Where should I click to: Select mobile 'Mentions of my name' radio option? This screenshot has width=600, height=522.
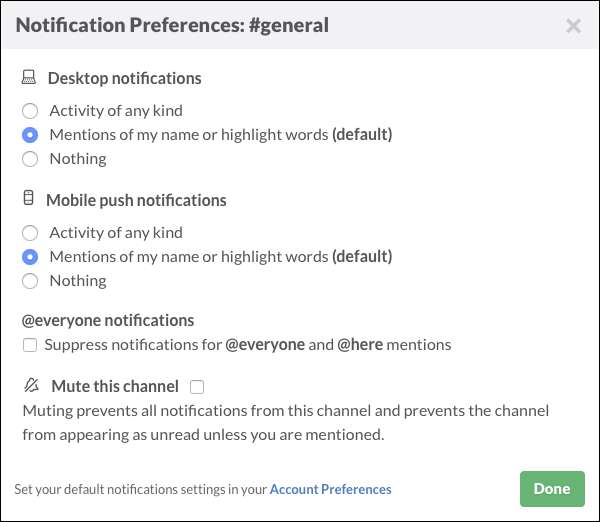pos(30,256)
